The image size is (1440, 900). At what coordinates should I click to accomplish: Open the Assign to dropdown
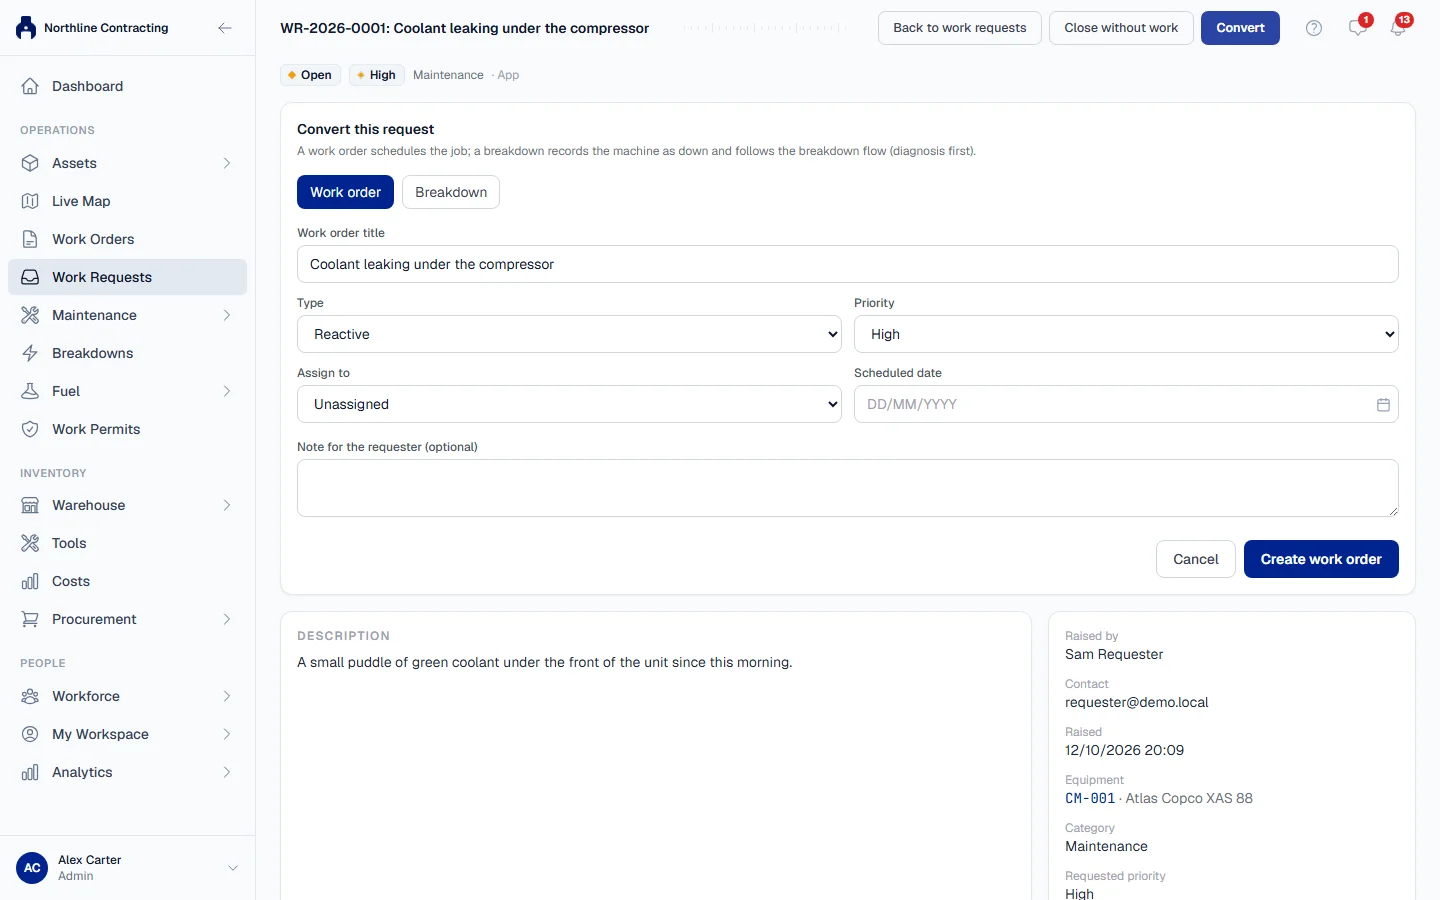[569, 404]
